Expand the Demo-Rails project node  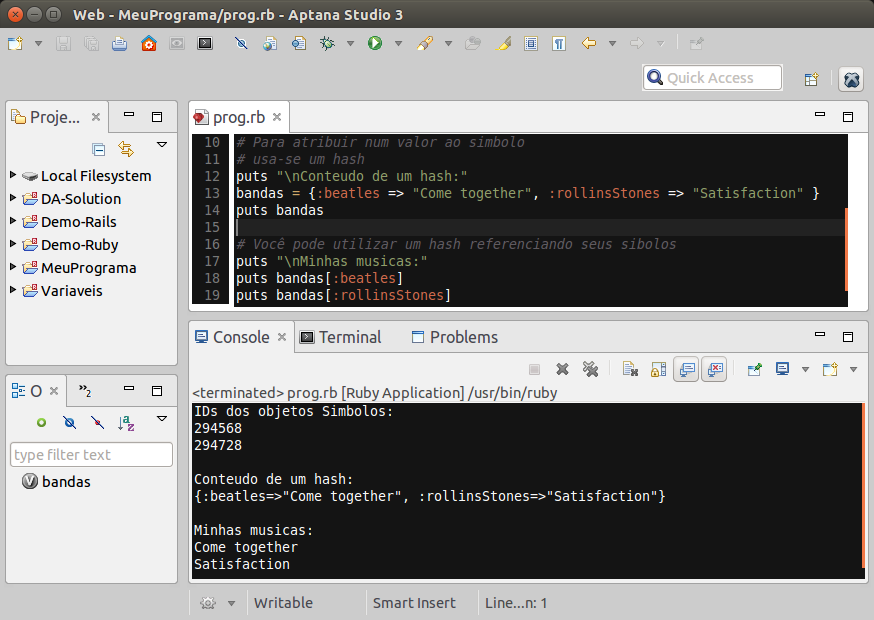[x=13, y=221]
